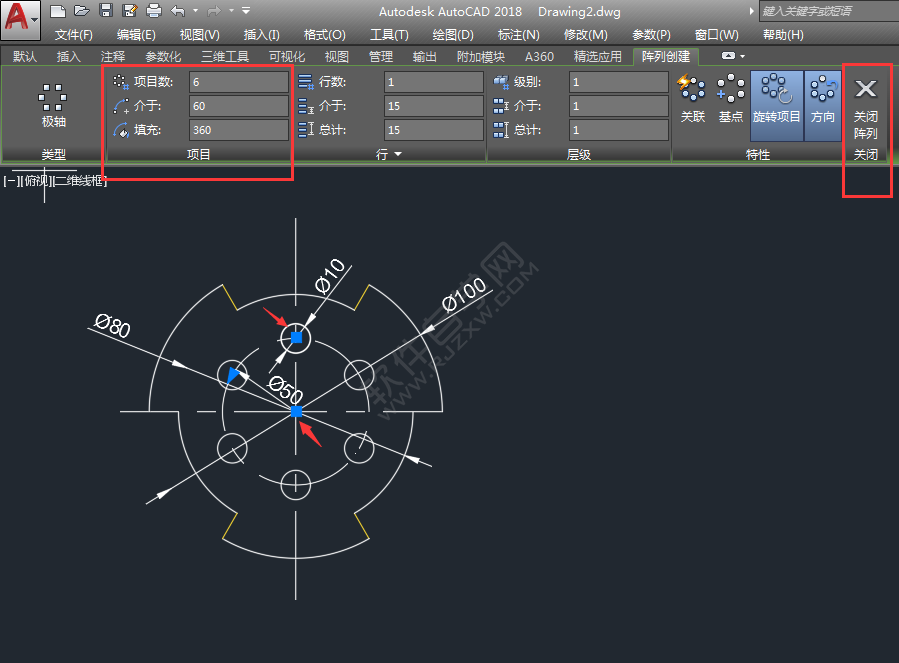Image resolution: width=899 pixels, height=663 pixels.
Task: Click the Open file folder icon
Action: coord(82,11)
